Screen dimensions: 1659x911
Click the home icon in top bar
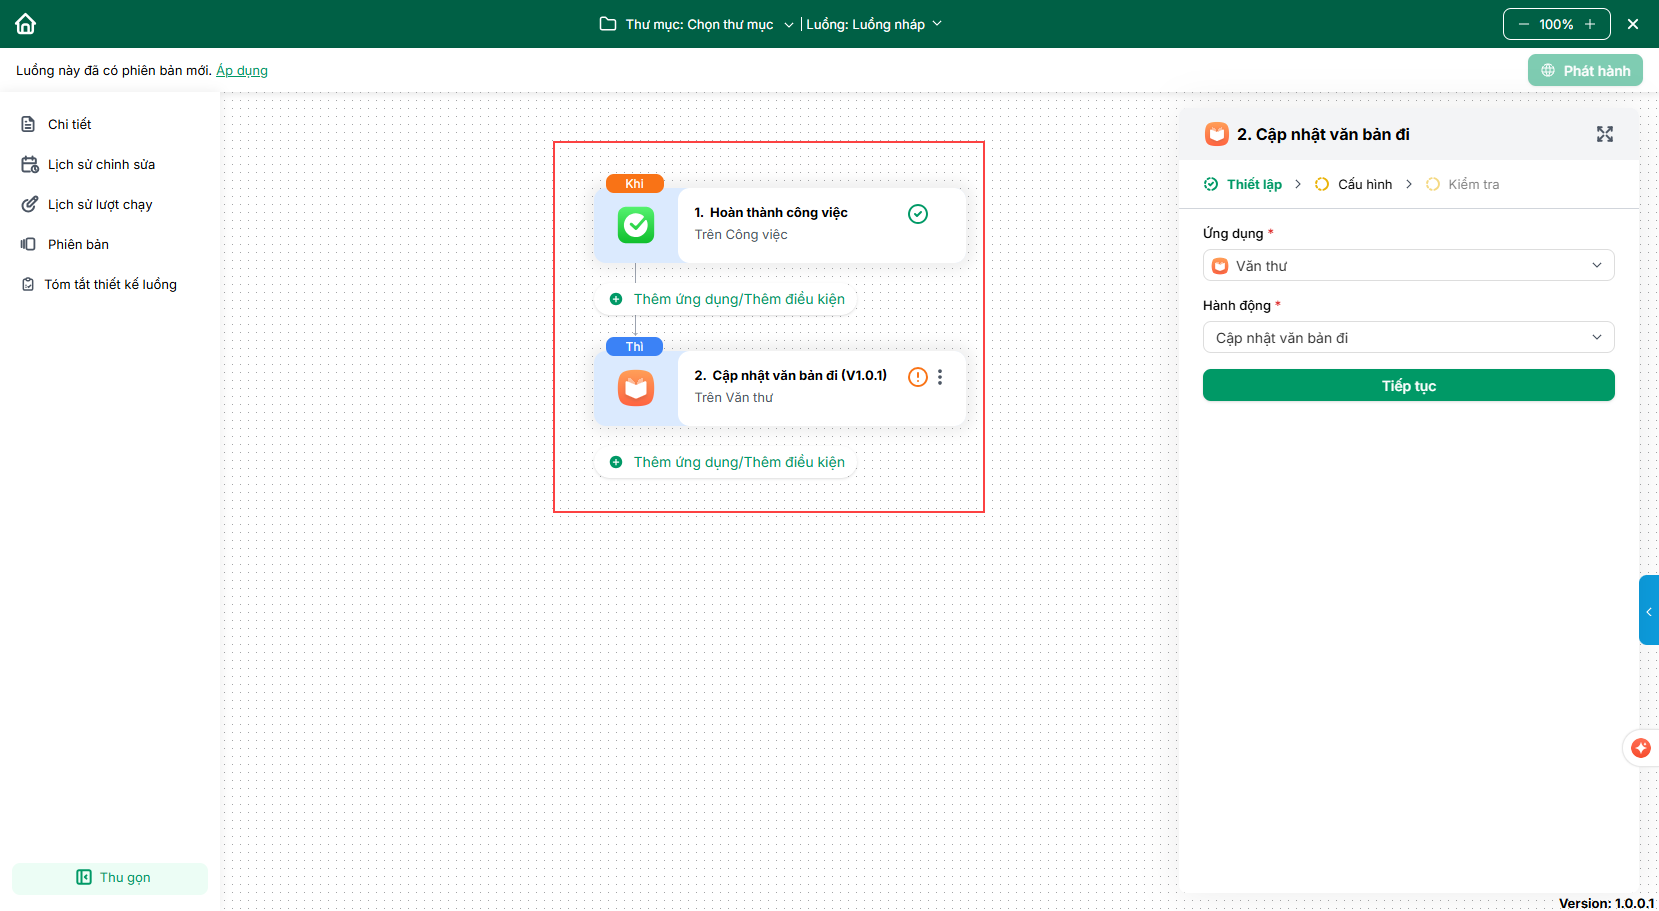click(x=26, y=24)
